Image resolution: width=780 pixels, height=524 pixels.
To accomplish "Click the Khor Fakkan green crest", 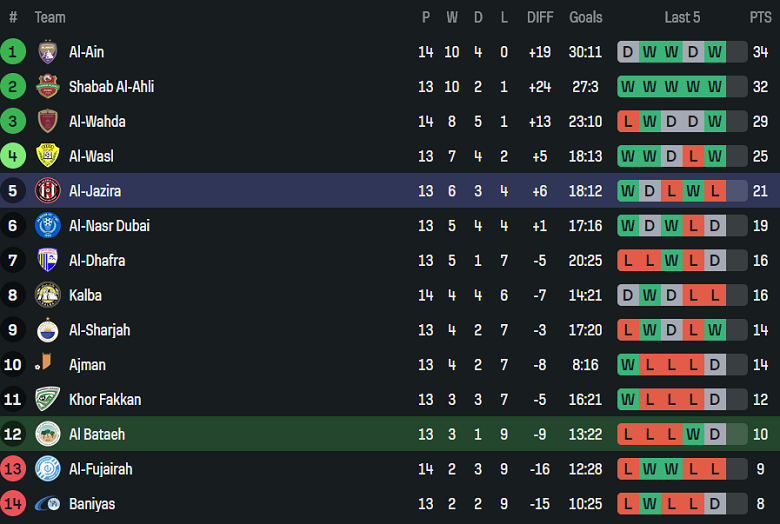I will click(x=47, y=400).
